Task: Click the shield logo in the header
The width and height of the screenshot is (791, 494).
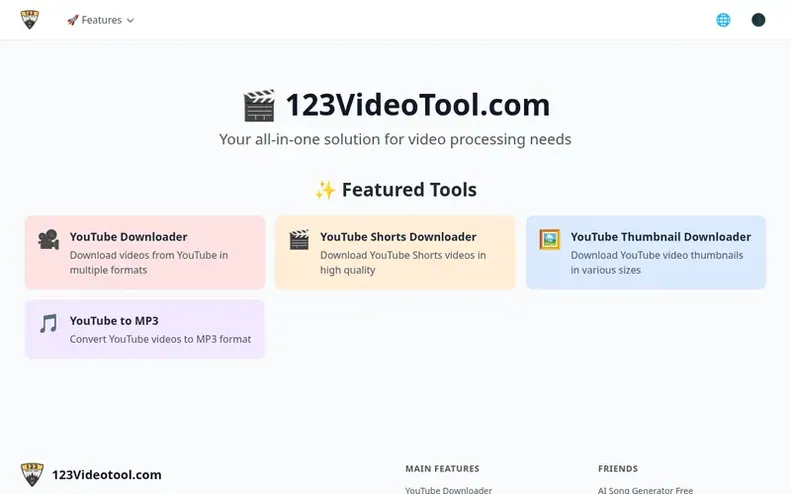Action: 30,20
